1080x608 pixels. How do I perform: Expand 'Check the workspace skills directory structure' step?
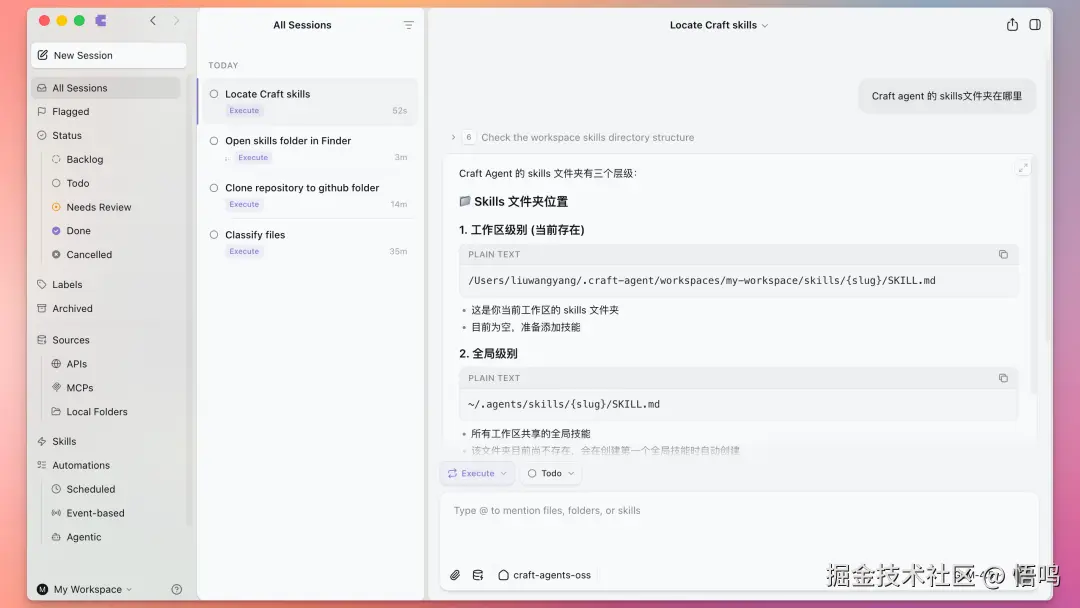point(452,137)
